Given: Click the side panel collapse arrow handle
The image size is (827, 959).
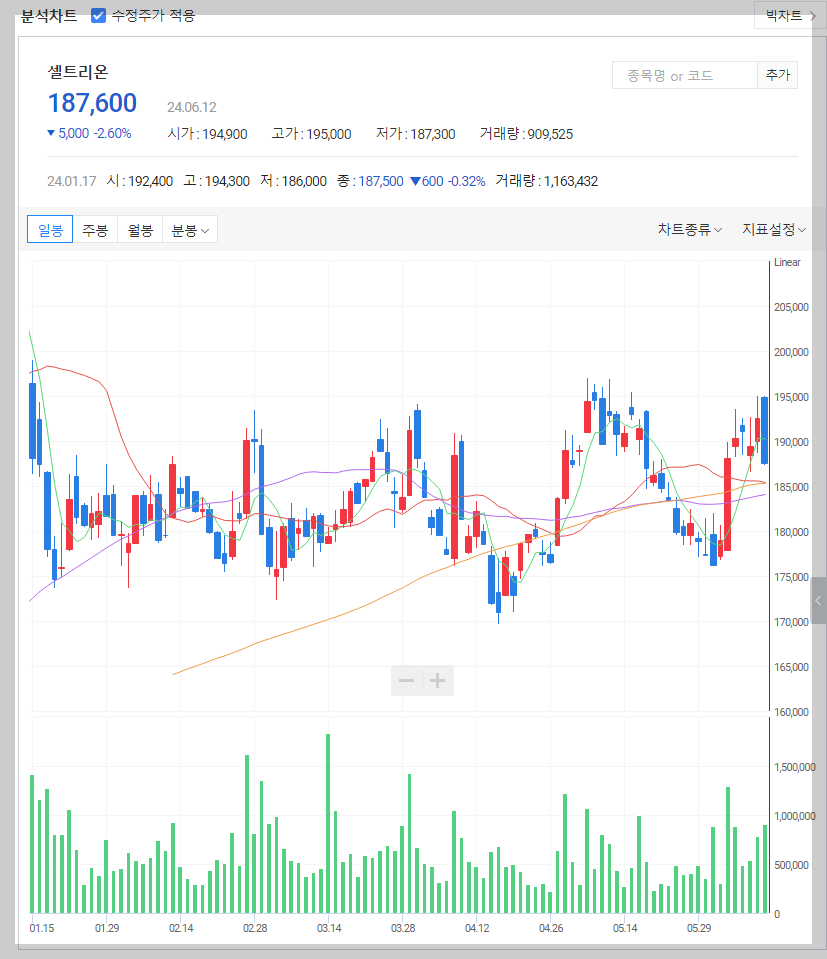Looking at the screenshot, I should tap(818, 601).
